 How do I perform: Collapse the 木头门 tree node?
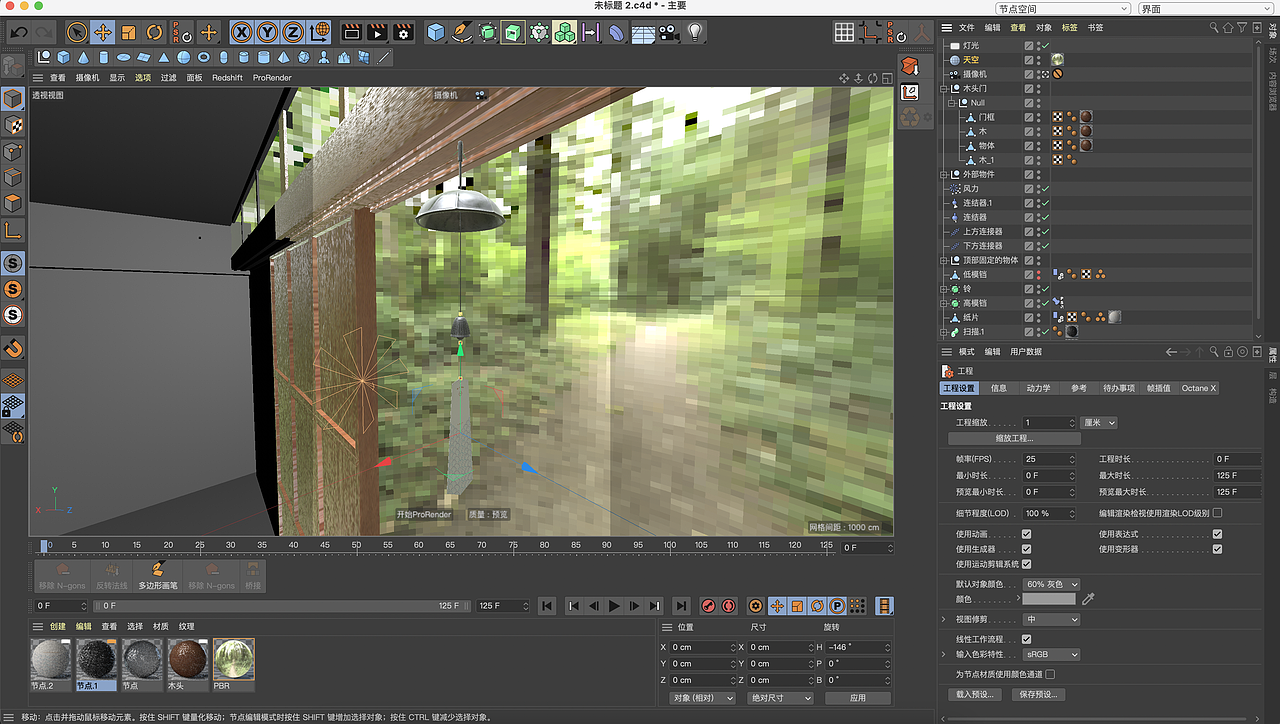[x=943, y=89]
